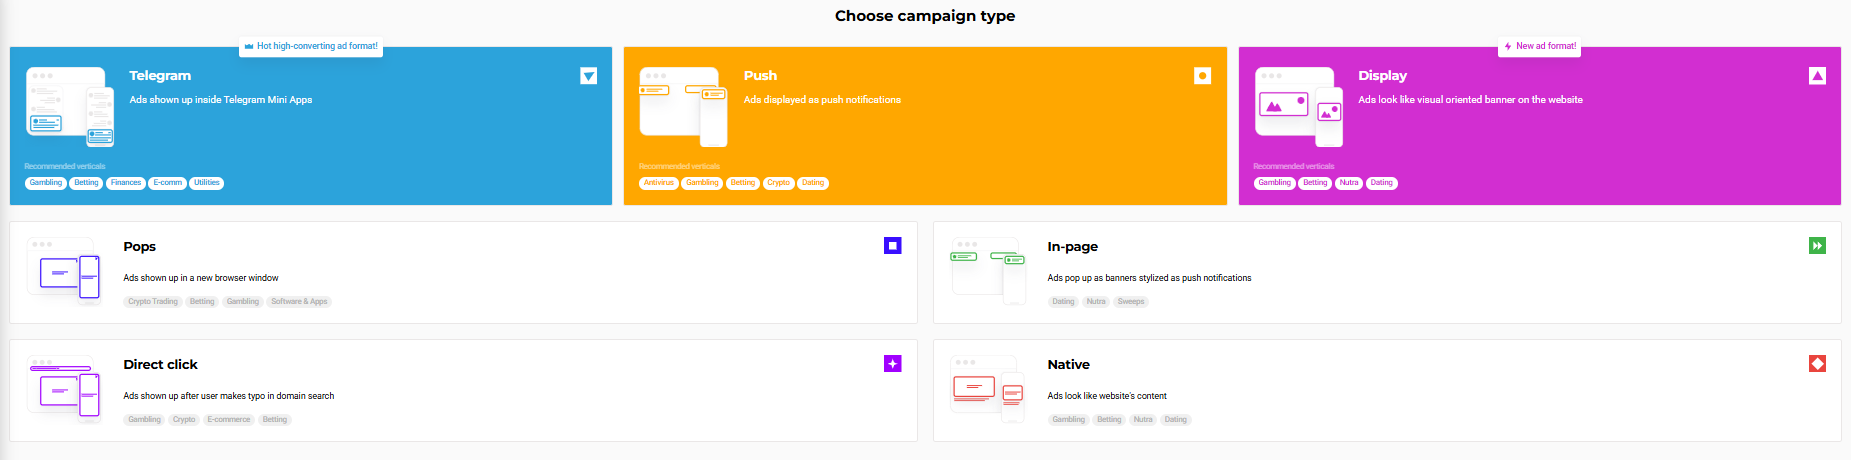The height and width of the screenshot is (460, 1851).
Task: Click the E-comm tag on Telegram card
Action: pyautogui.click(x=168, y=183)
